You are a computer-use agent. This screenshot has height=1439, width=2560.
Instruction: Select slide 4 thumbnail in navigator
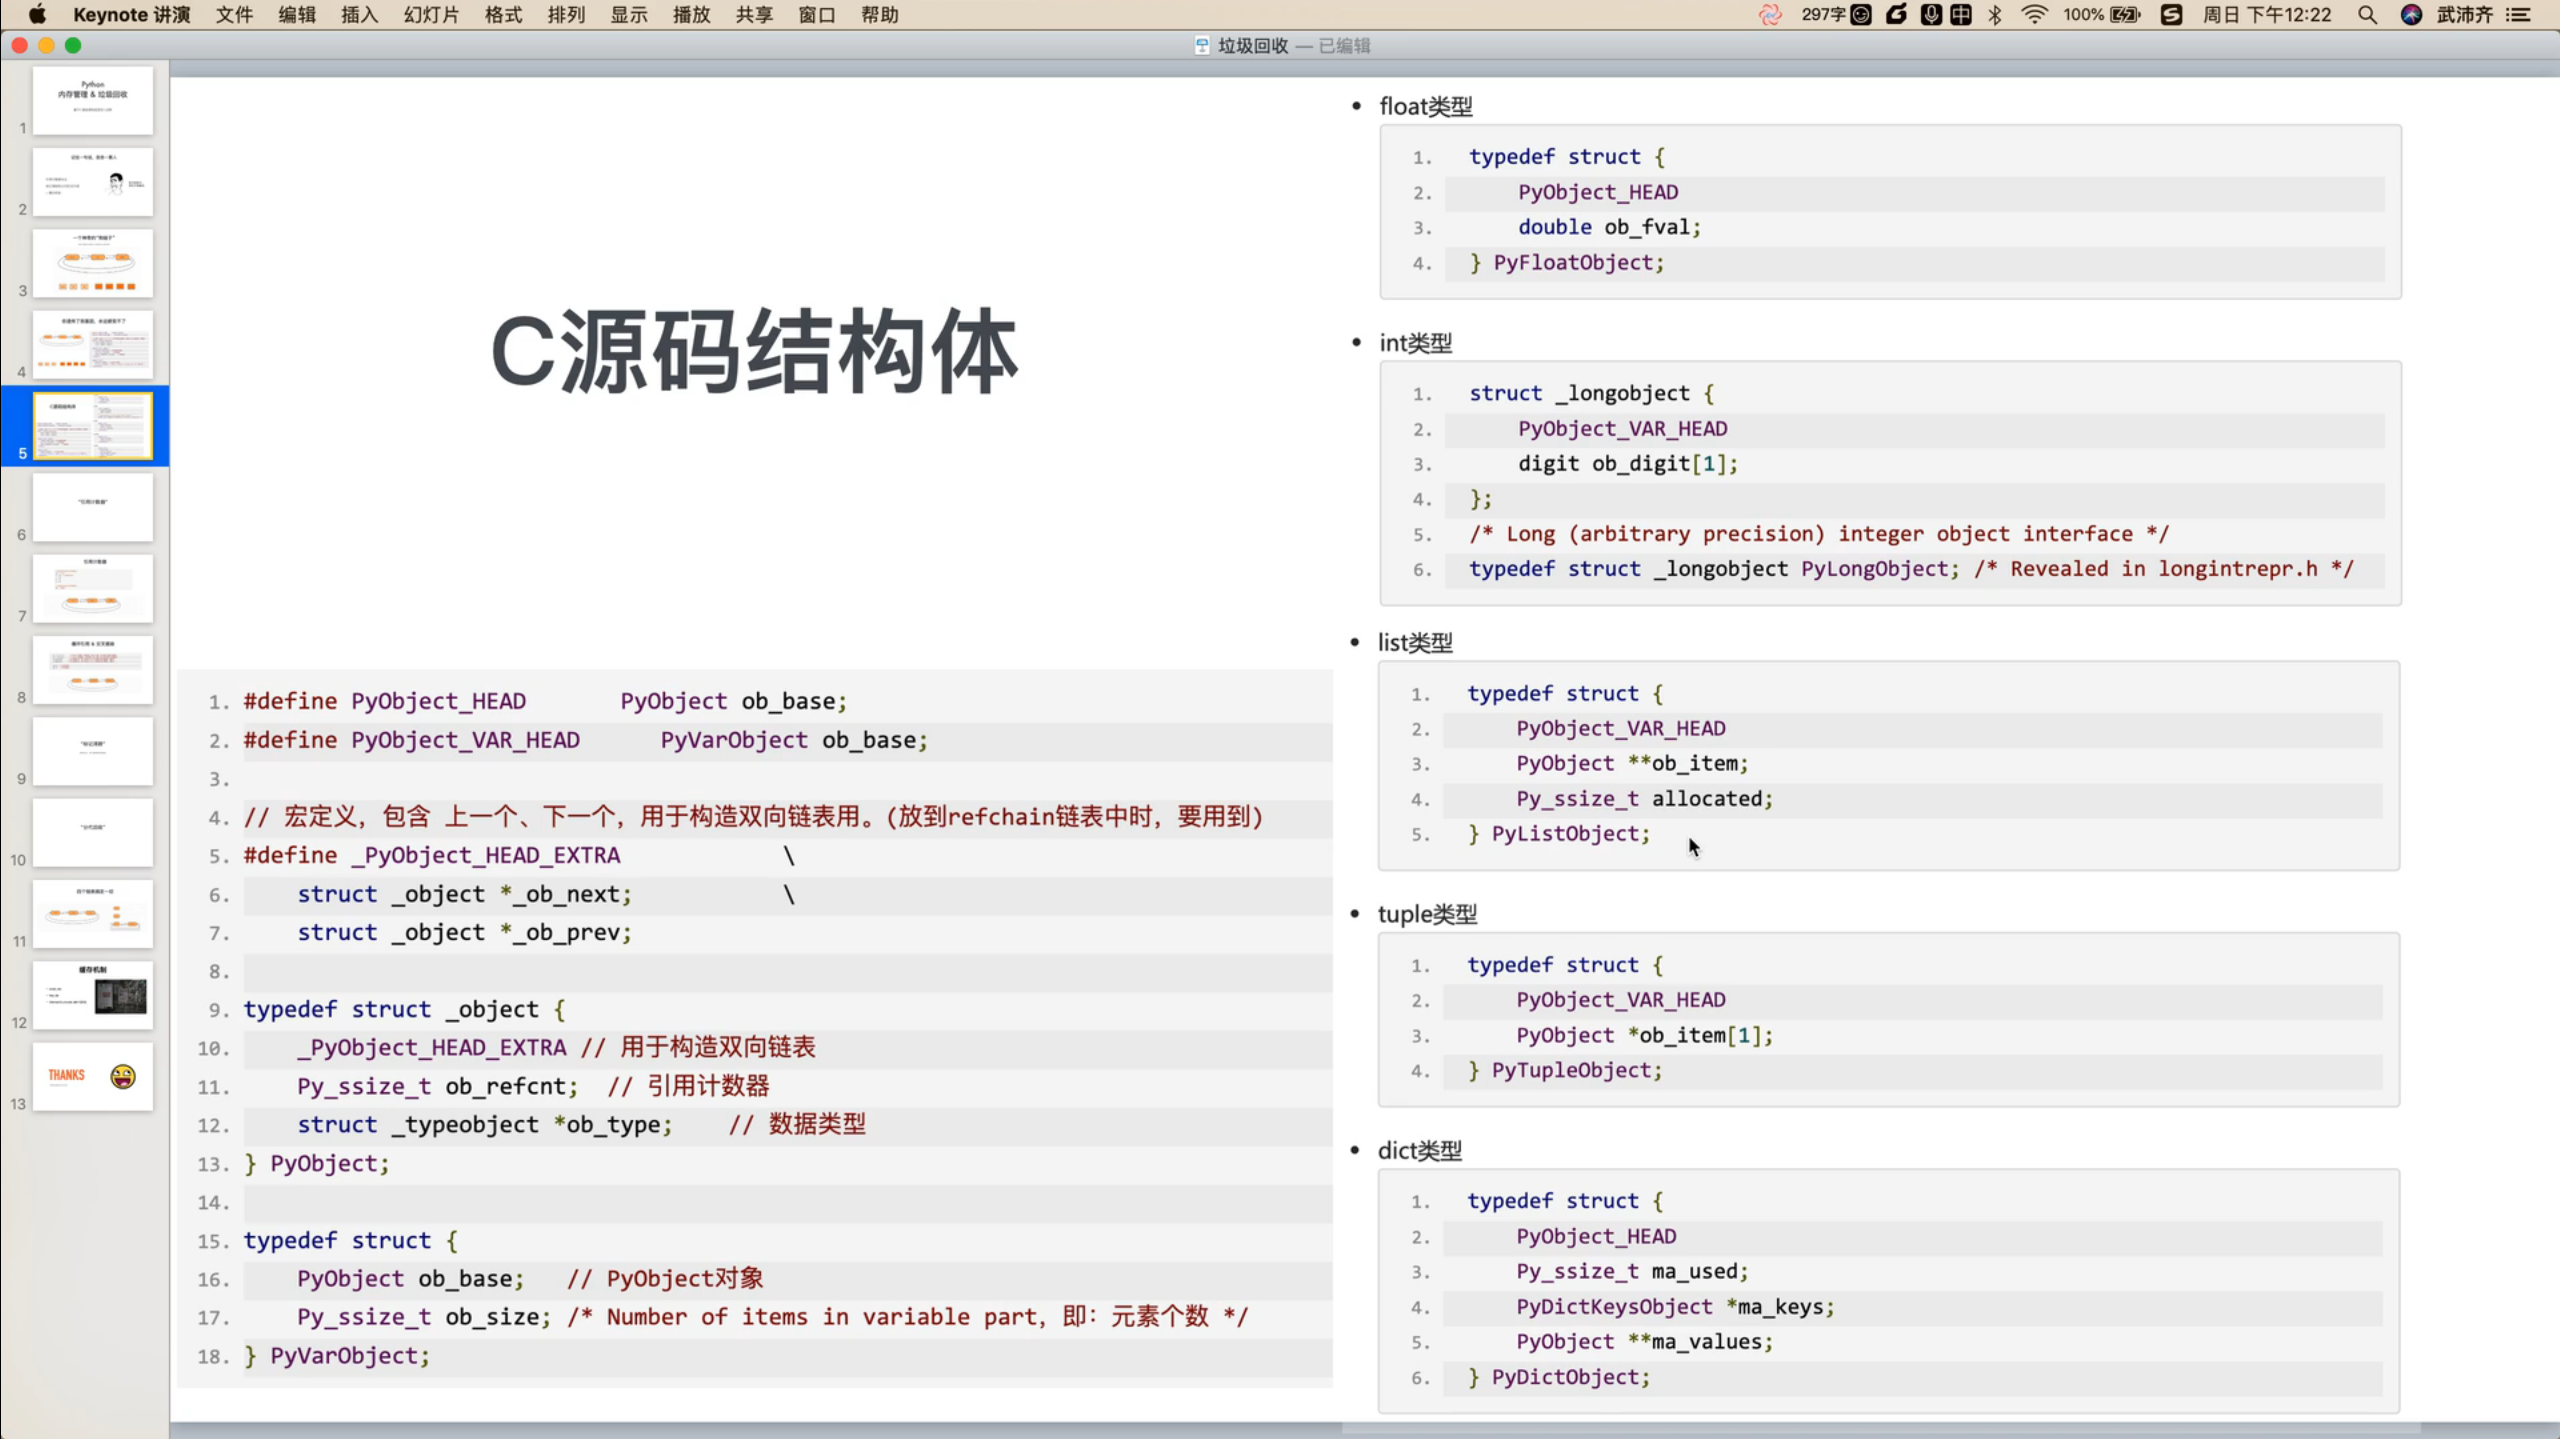coord(93,344)
